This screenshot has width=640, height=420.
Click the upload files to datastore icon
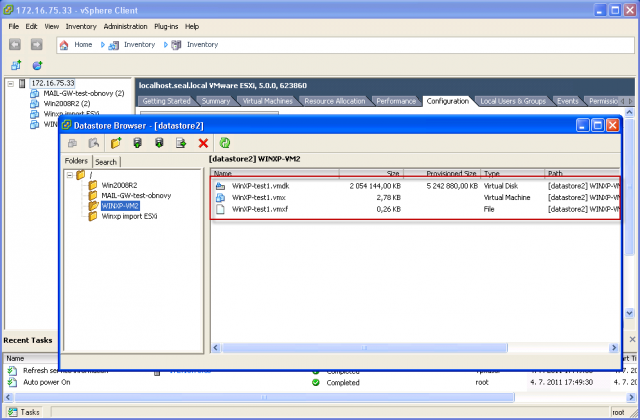pyautogui.click(x=138, y=143)
